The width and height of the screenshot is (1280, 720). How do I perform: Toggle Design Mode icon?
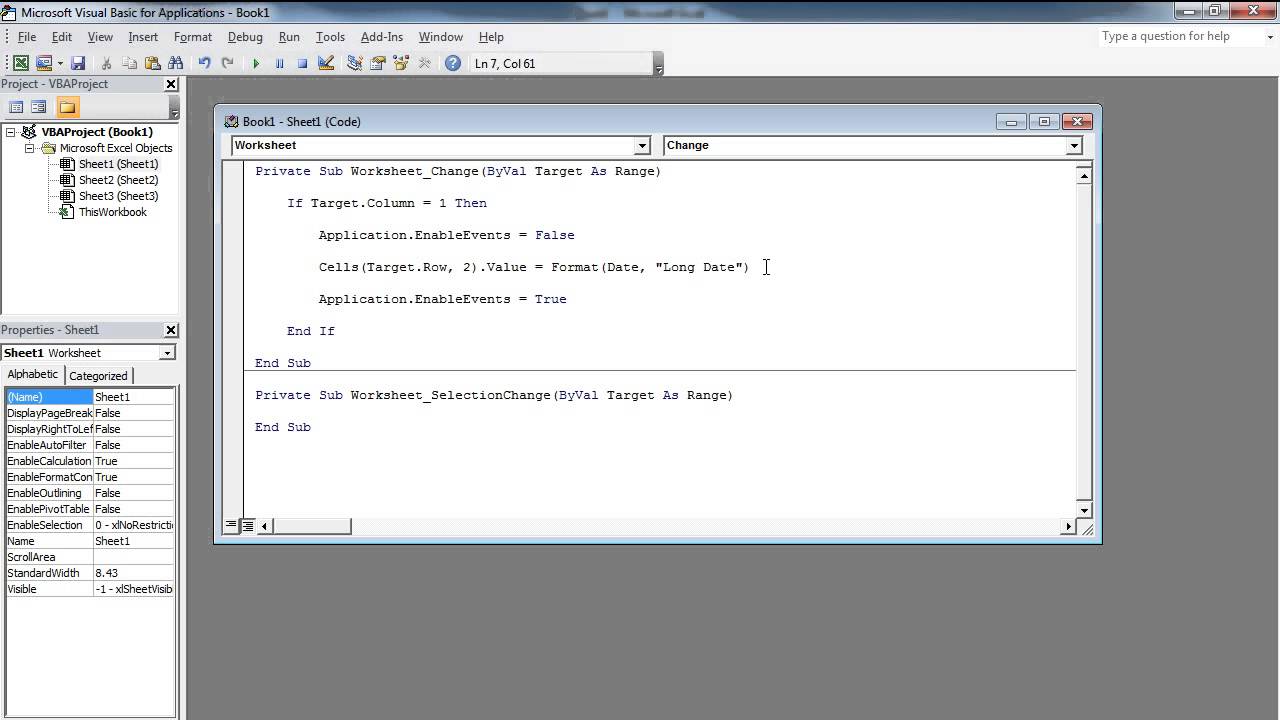[325, 63]
